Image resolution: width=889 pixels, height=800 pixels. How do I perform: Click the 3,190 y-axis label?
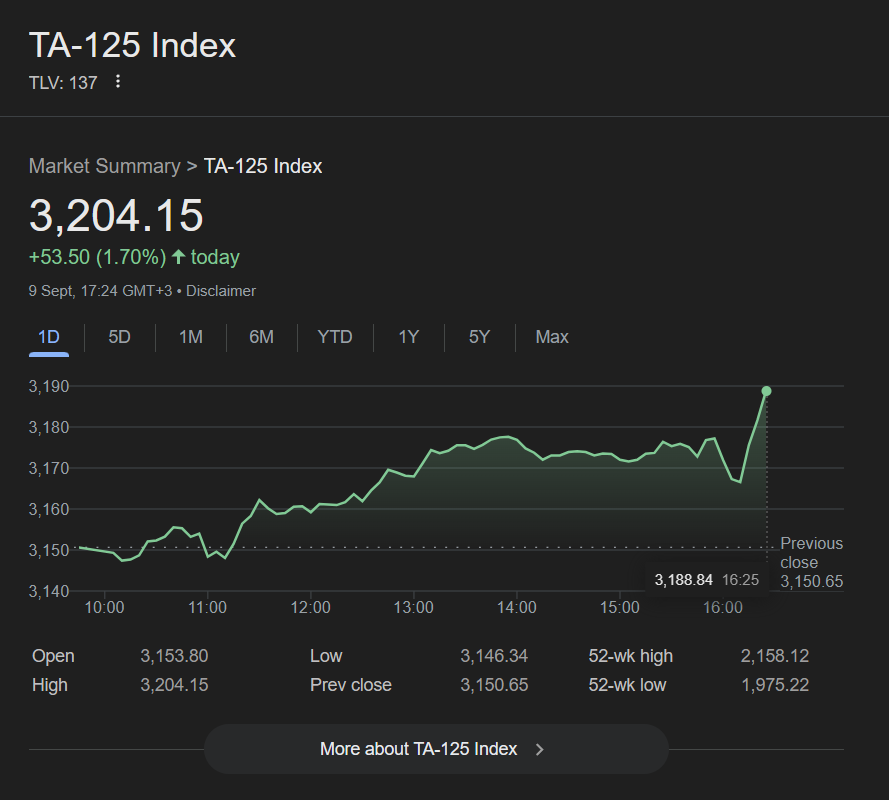(x=49, y=386)
